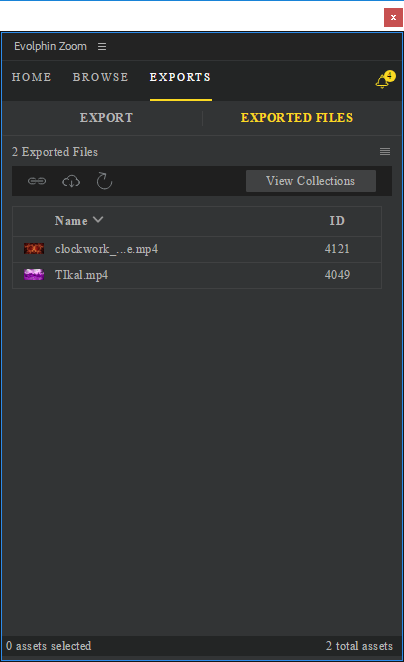The width and height of the screenshot is (404, 662).
Task: Click the cloud download icon
Action: 71,181
